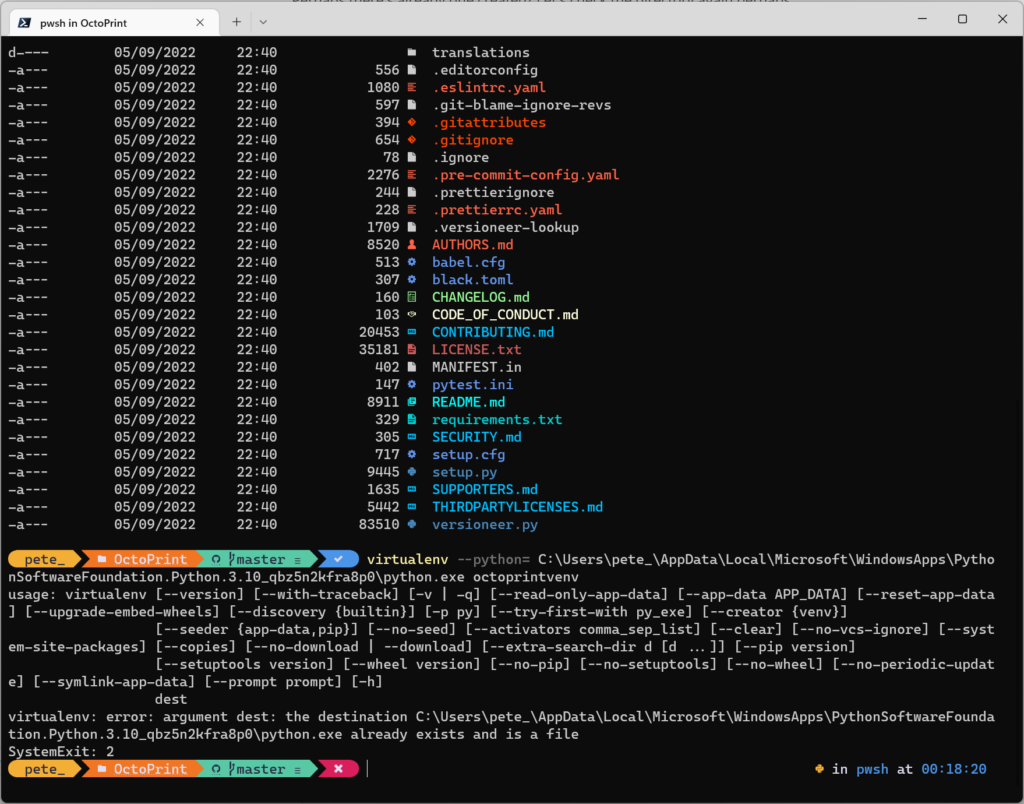Click the file name .versioneer-lookup
Image resolution: width=1024 pixels, height=804 pixels.
505,227
